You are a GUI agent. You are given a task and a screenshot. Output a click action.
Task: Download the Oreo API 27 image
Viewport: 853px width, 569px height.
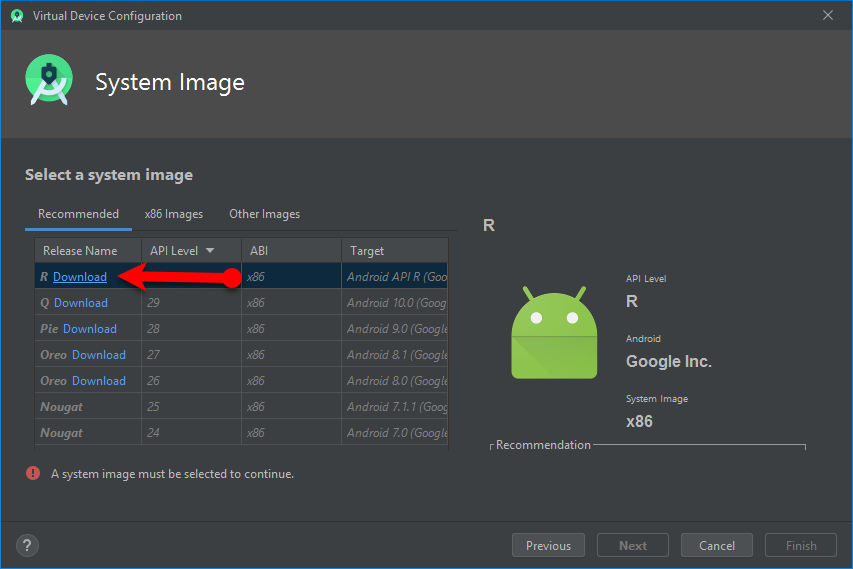point(99,355)
